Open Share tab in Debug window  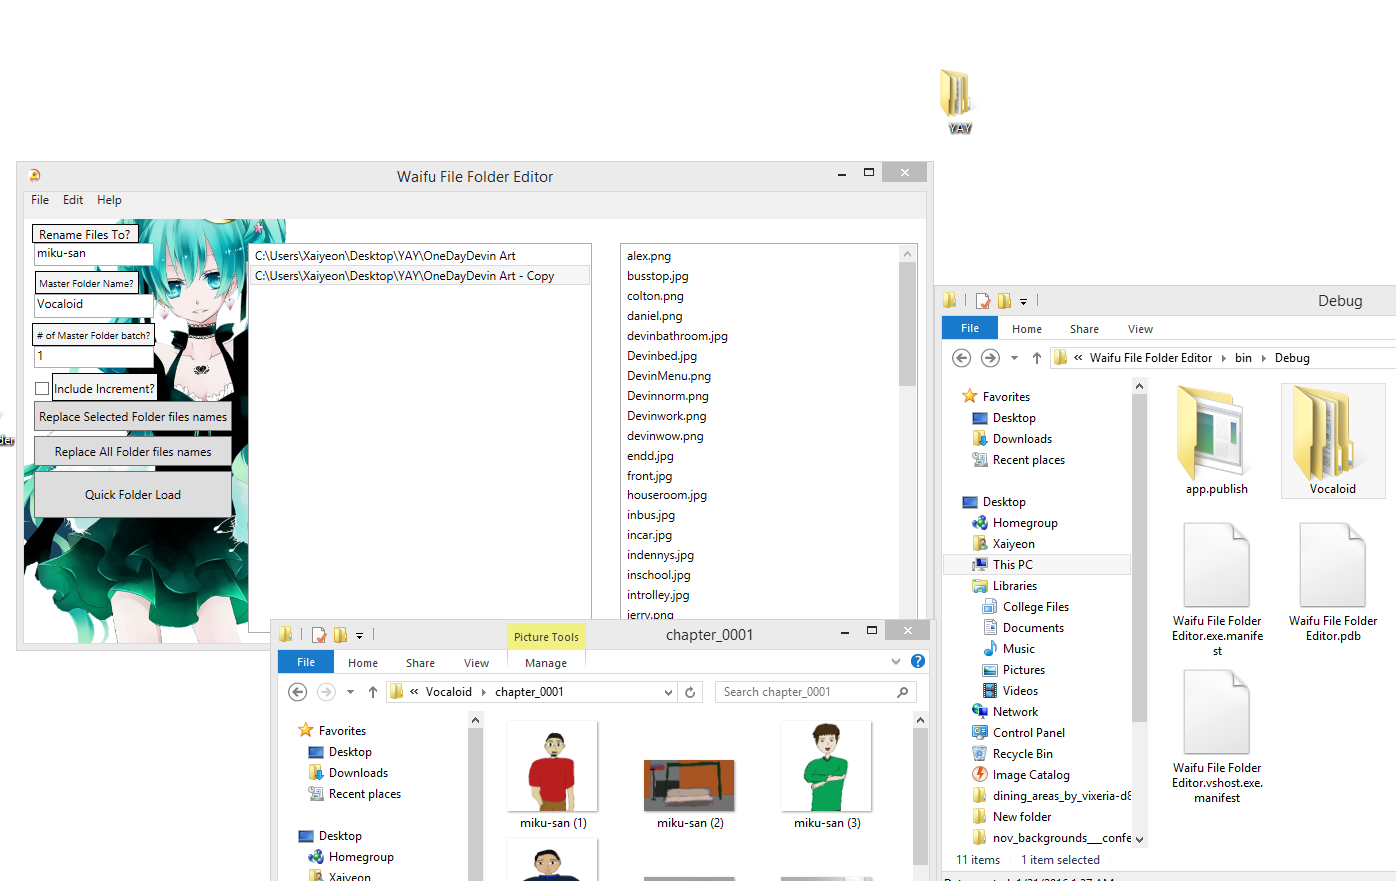coord(1084,329)
